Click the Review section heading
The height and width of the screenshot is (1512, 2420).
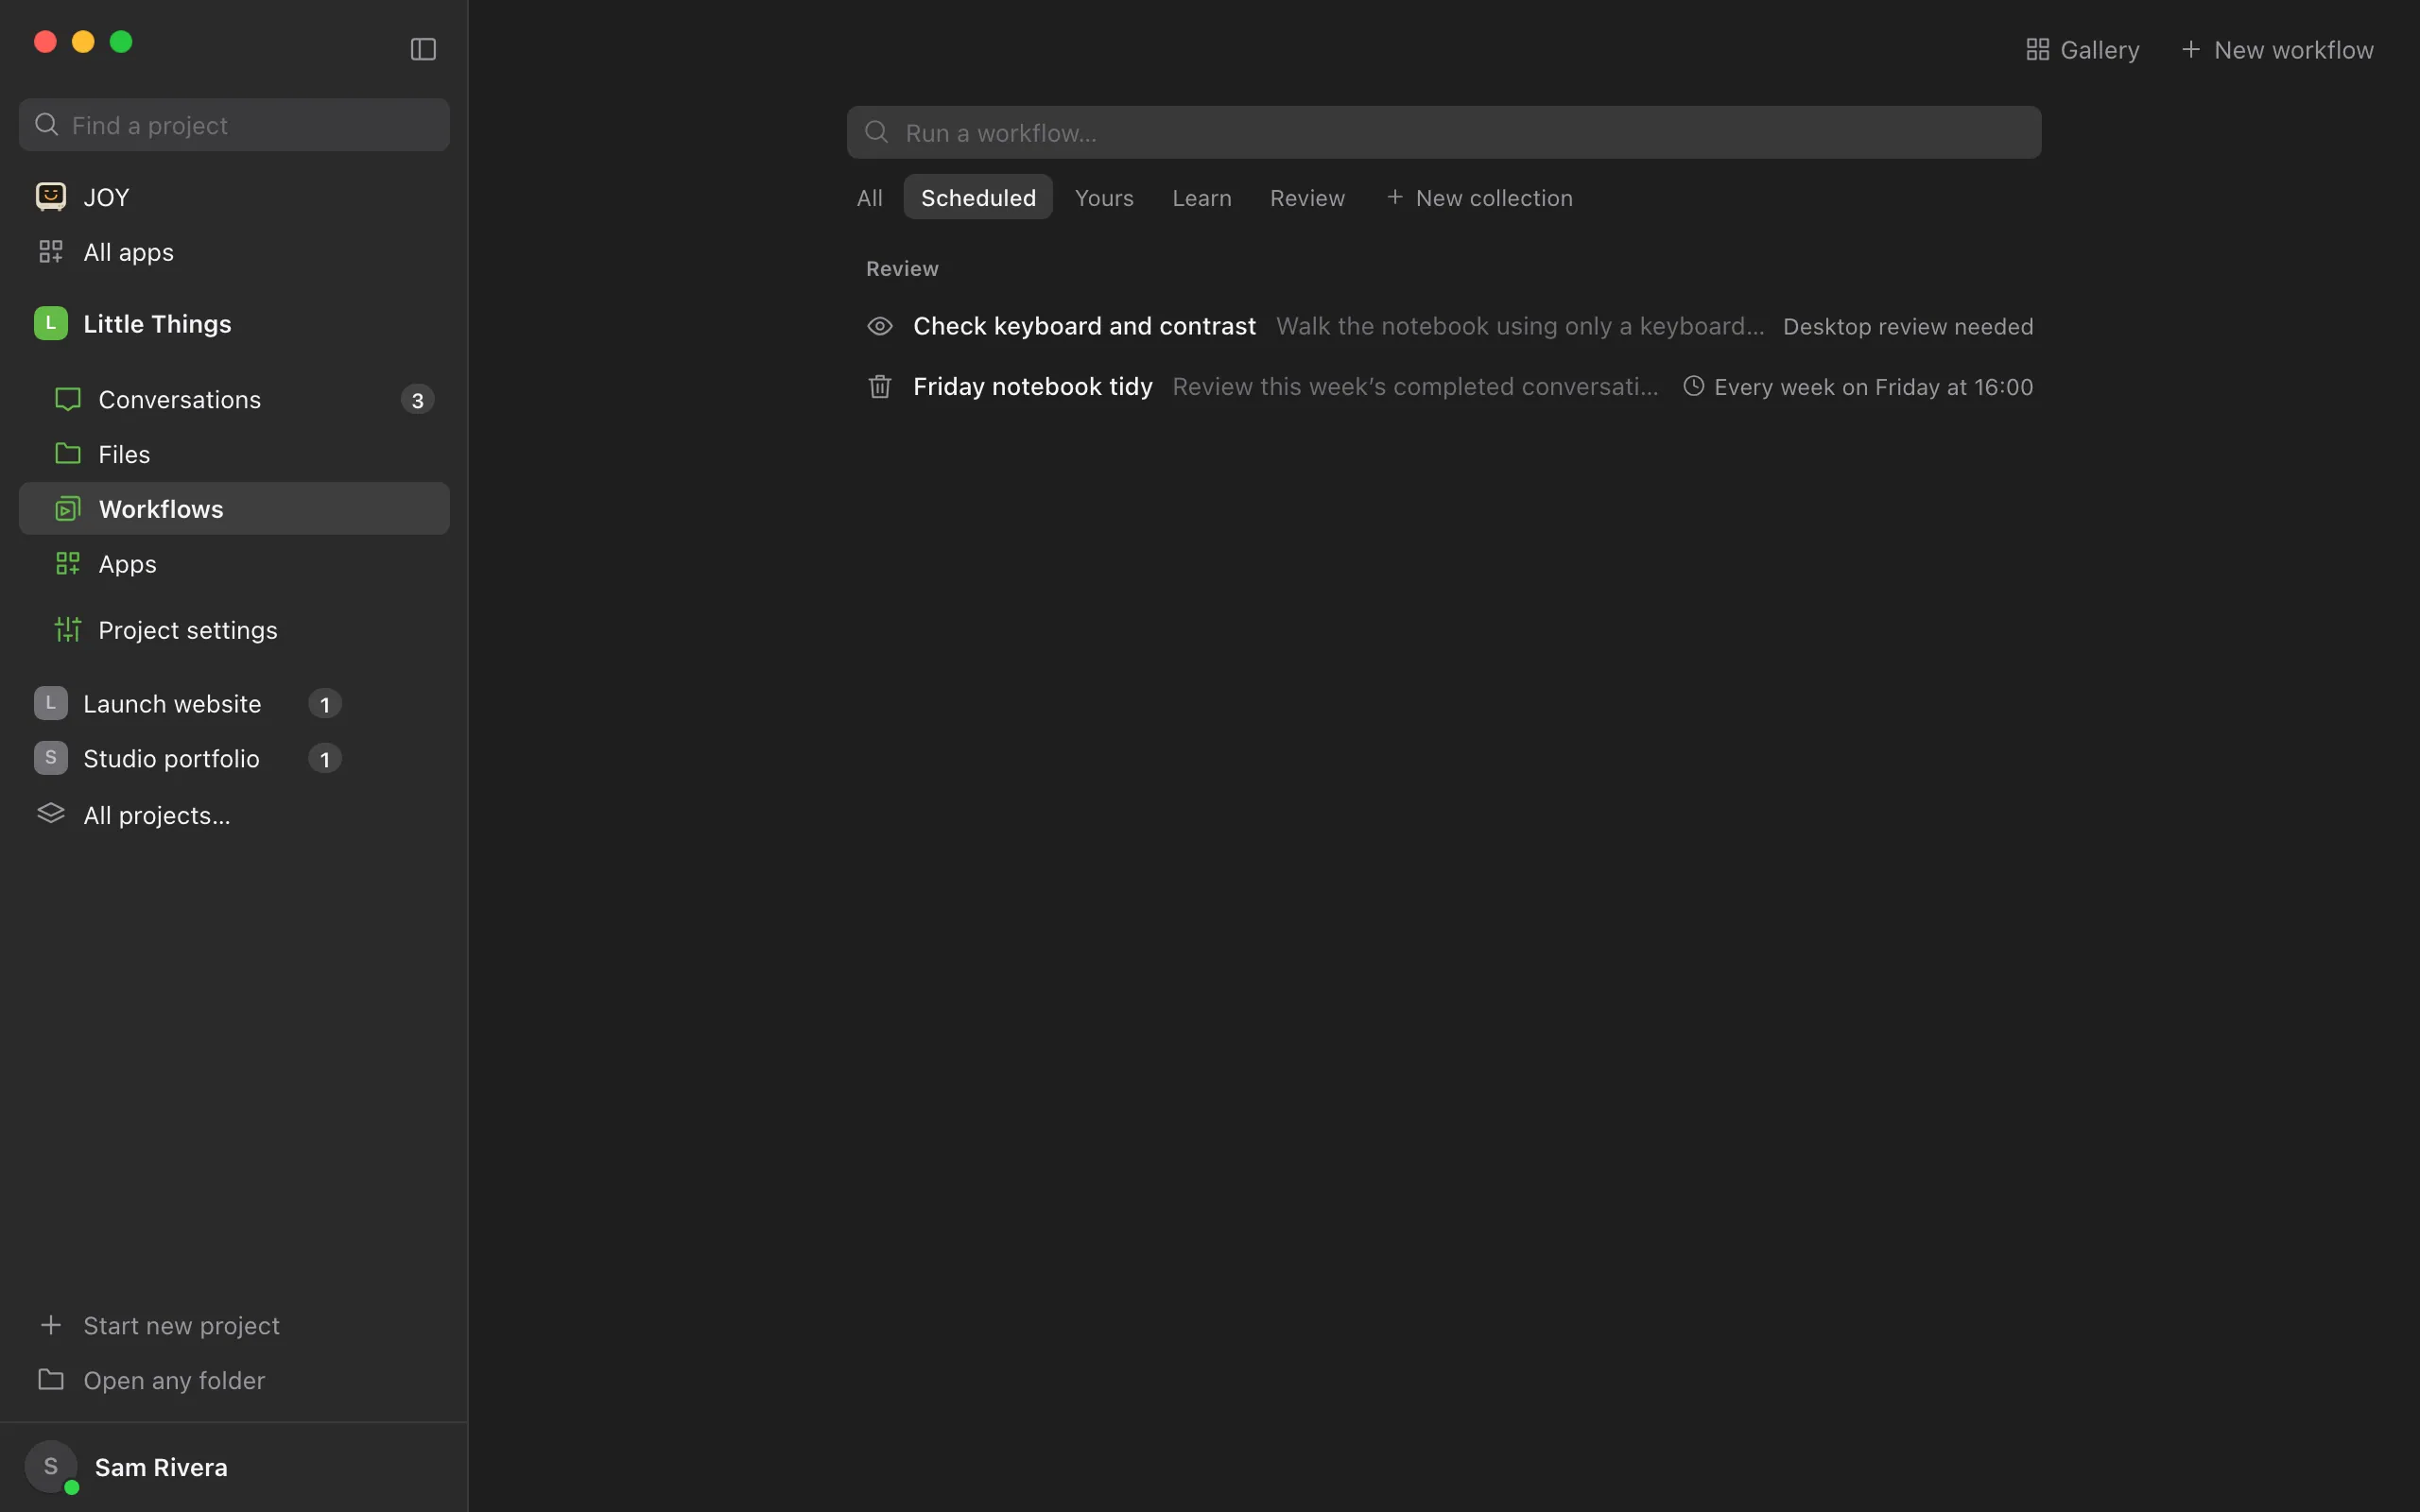(902, 268)
